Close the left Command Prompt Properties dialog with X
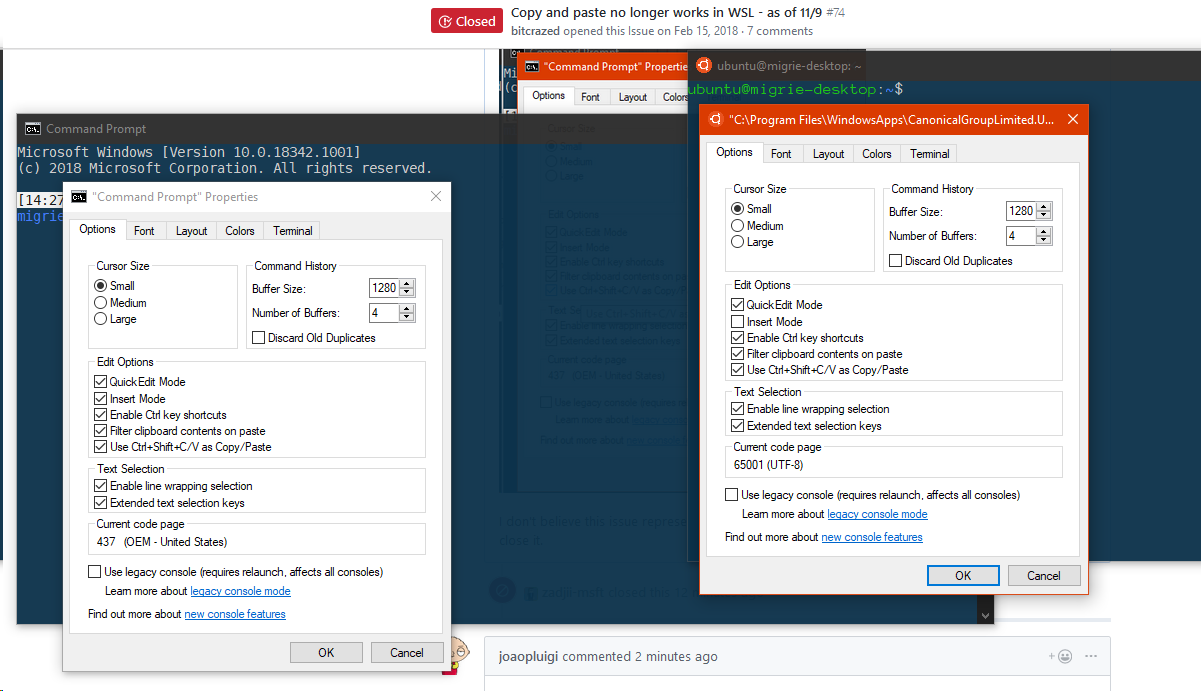 click(x=435, y=197)
